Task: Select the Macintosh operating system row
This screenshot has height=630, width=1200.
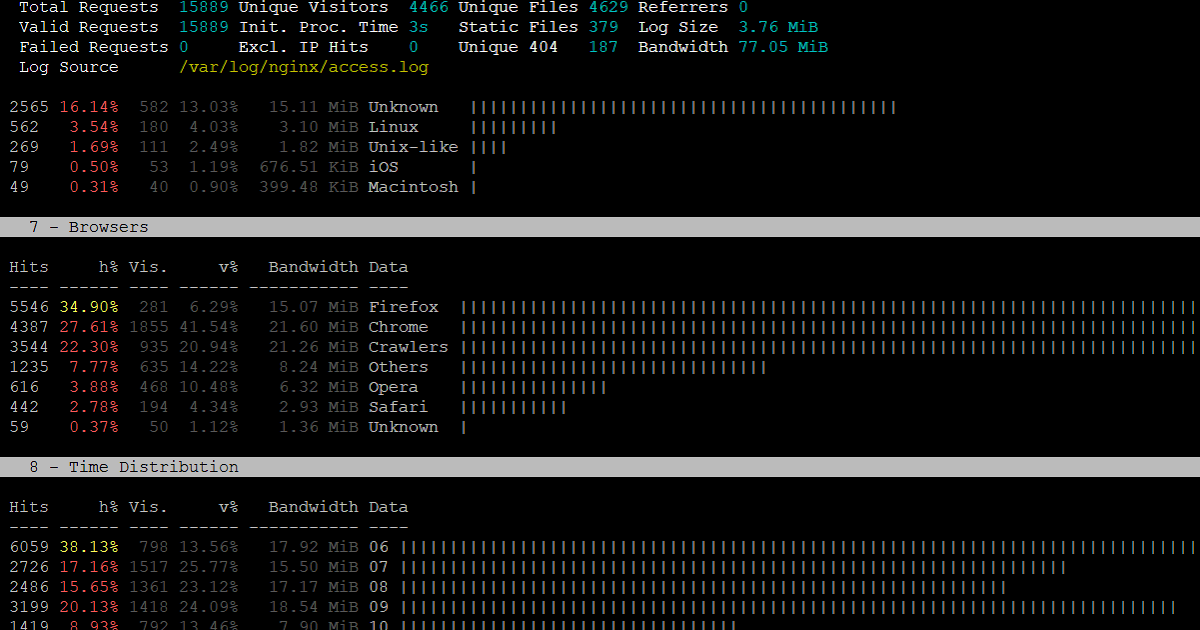Action: [x=412, y=186]
